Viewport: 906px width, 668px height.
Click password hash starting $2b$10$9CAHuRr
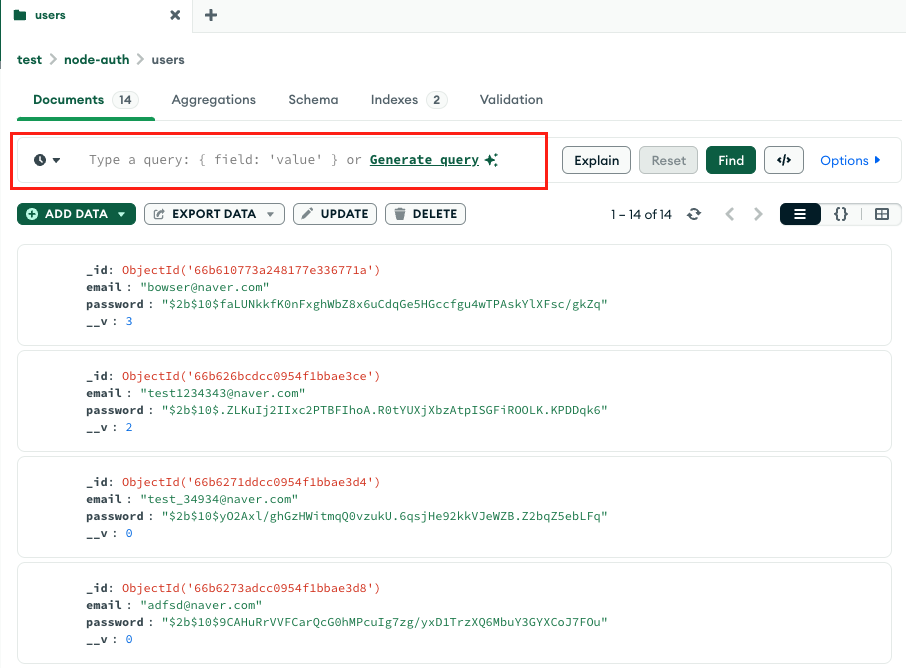tap(384, 622)
